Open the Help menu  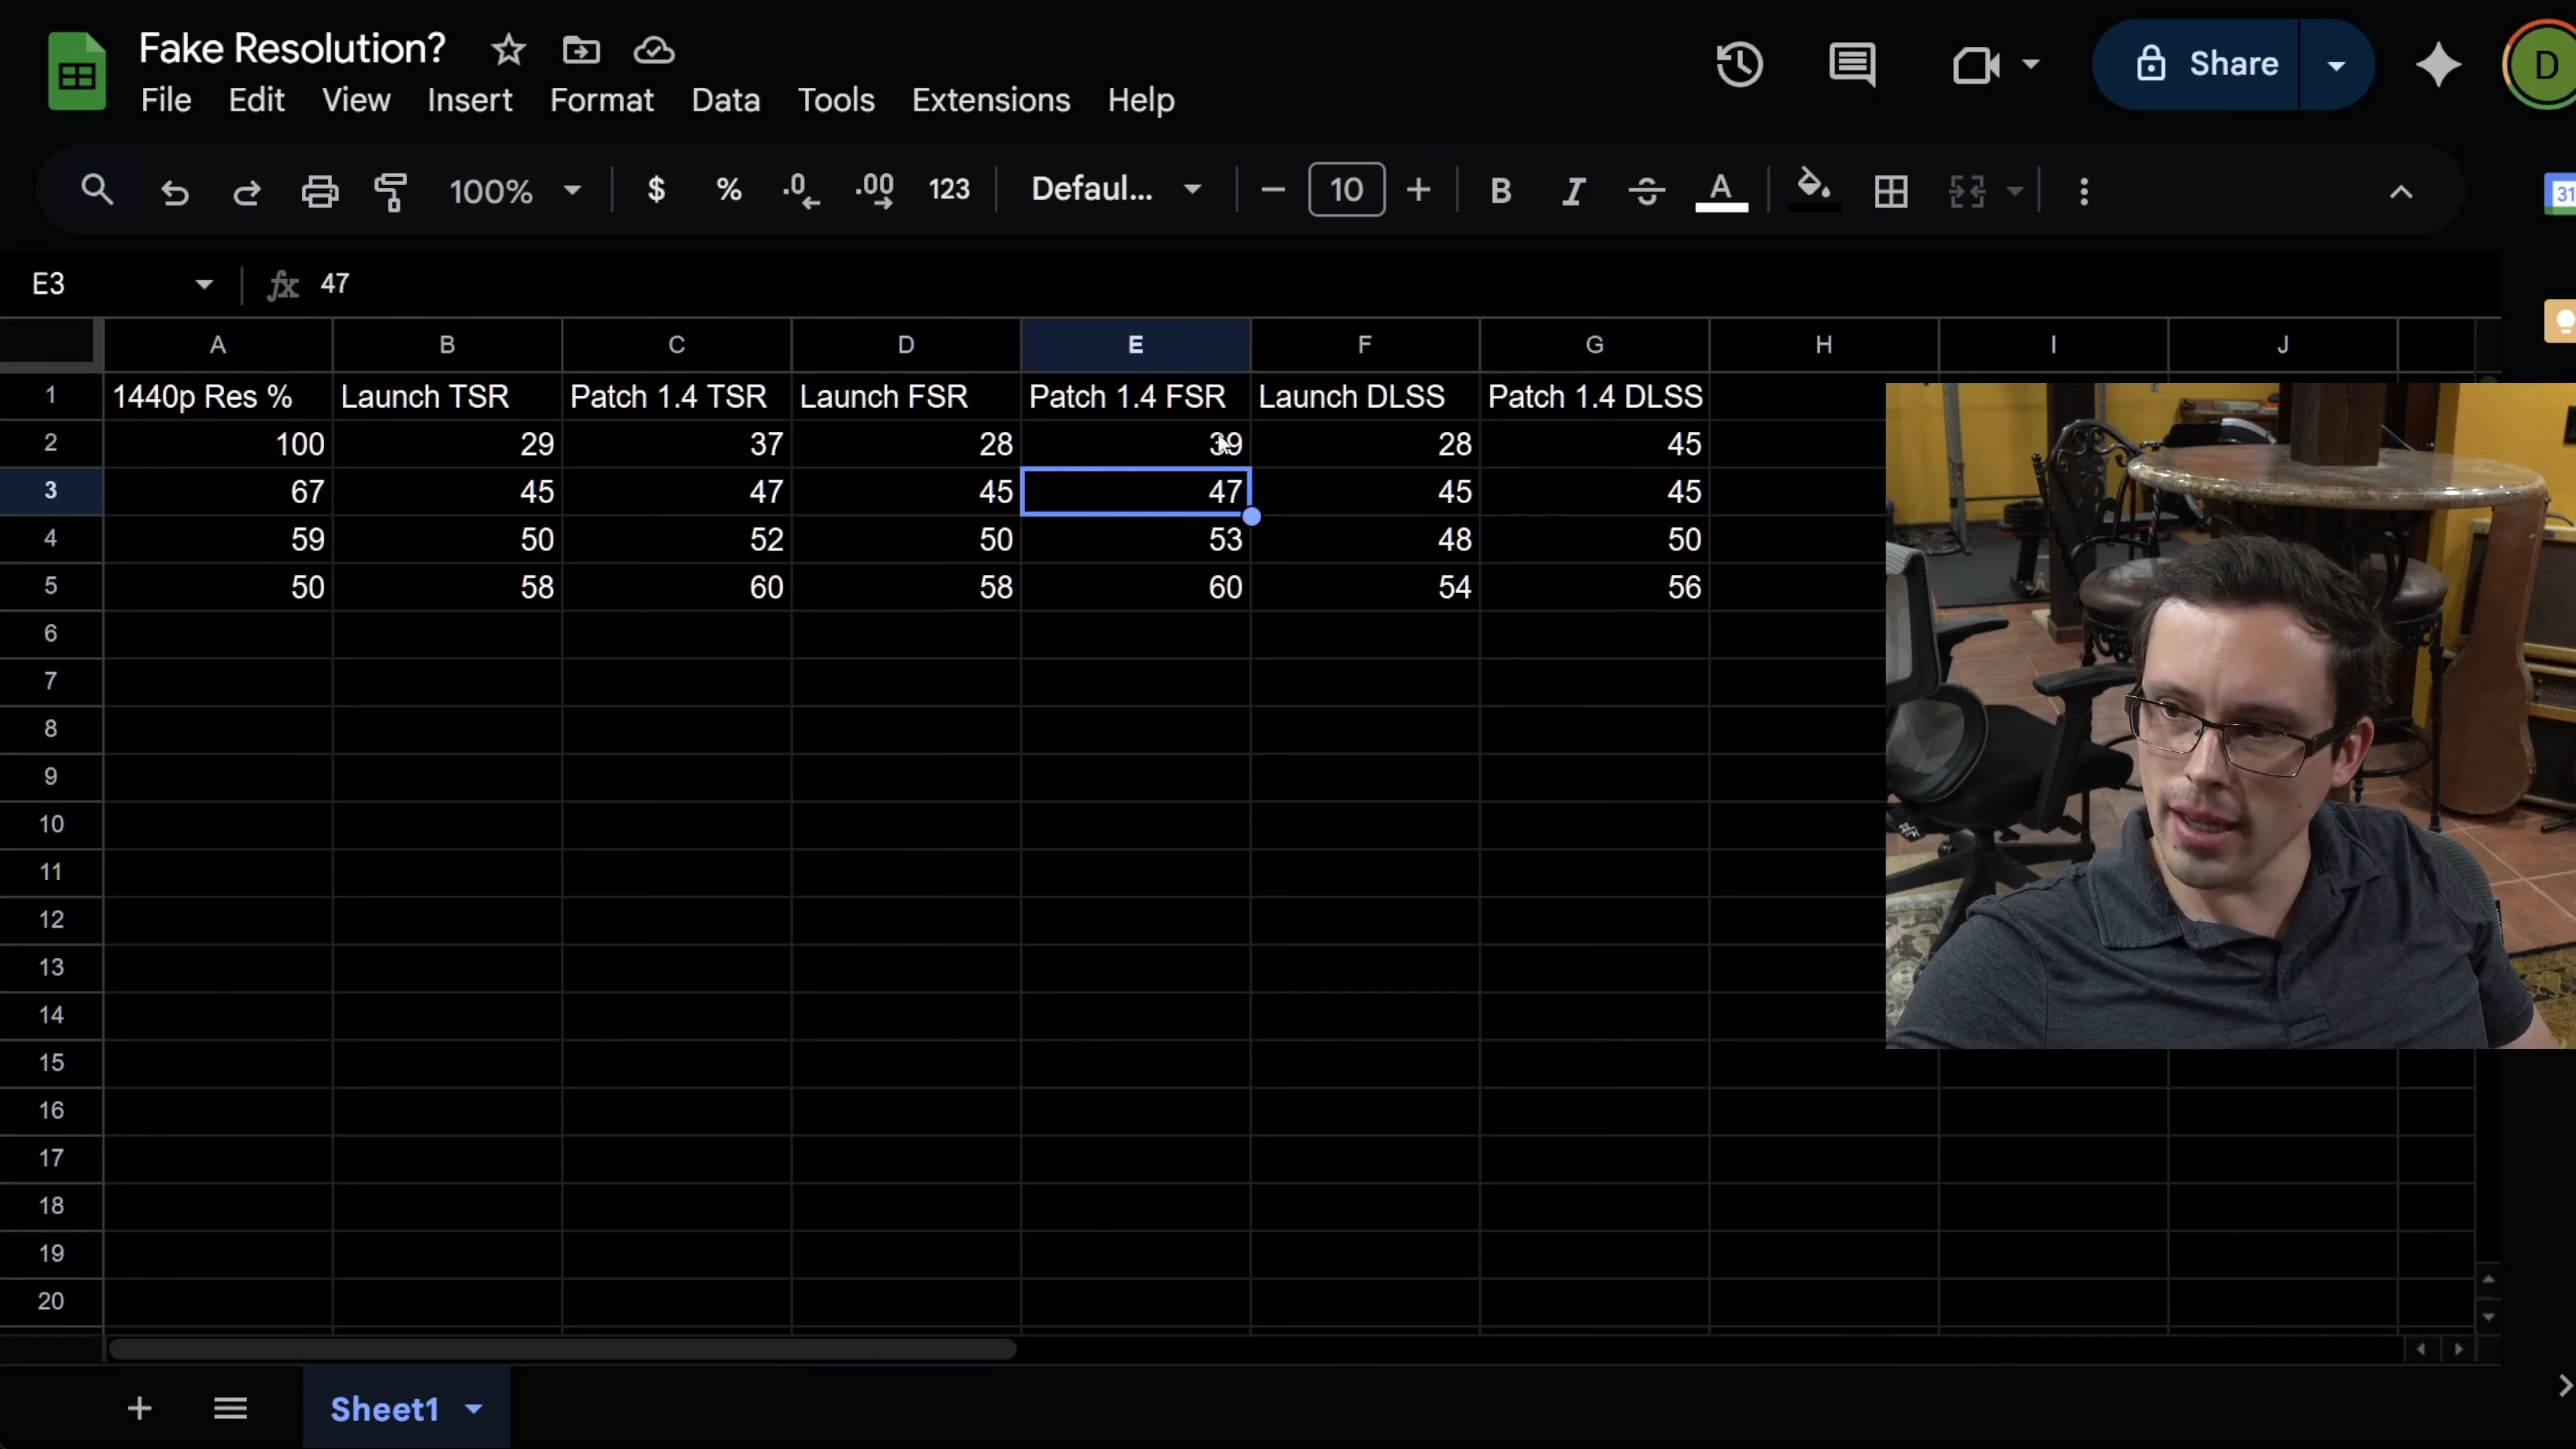[1141, 100]
